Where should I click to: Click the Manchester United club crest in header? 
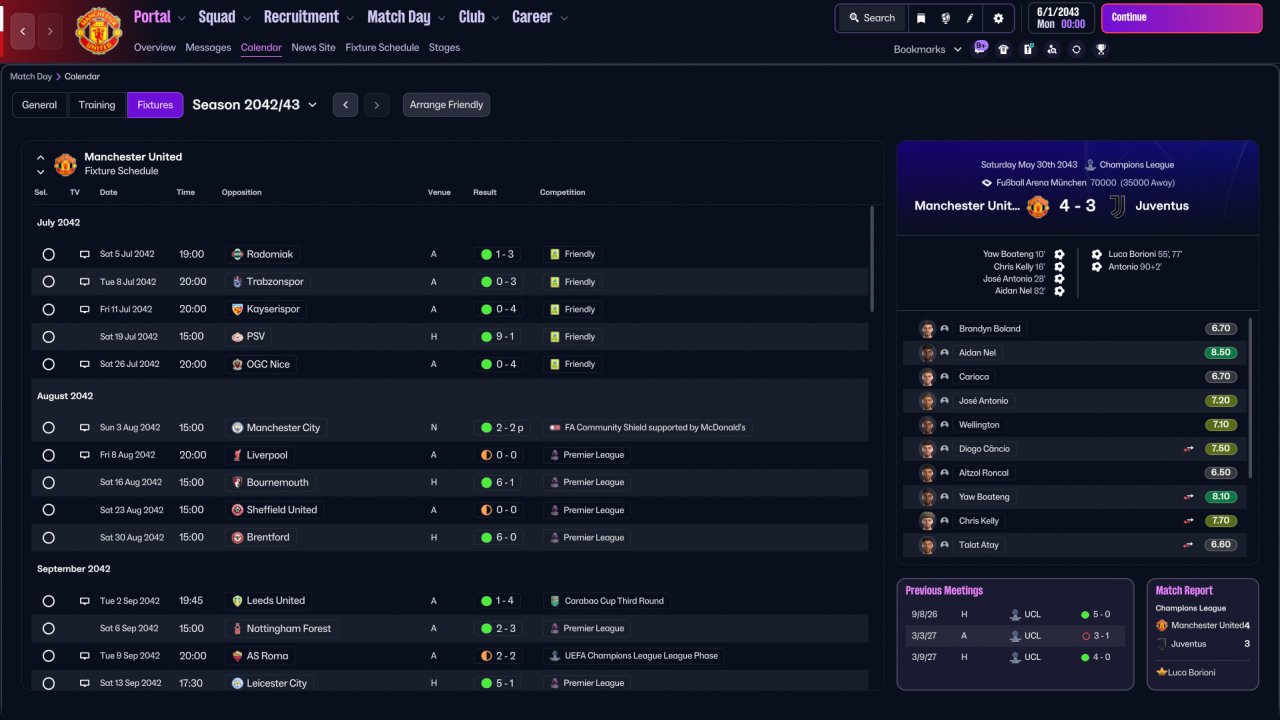tap(98, 31)
